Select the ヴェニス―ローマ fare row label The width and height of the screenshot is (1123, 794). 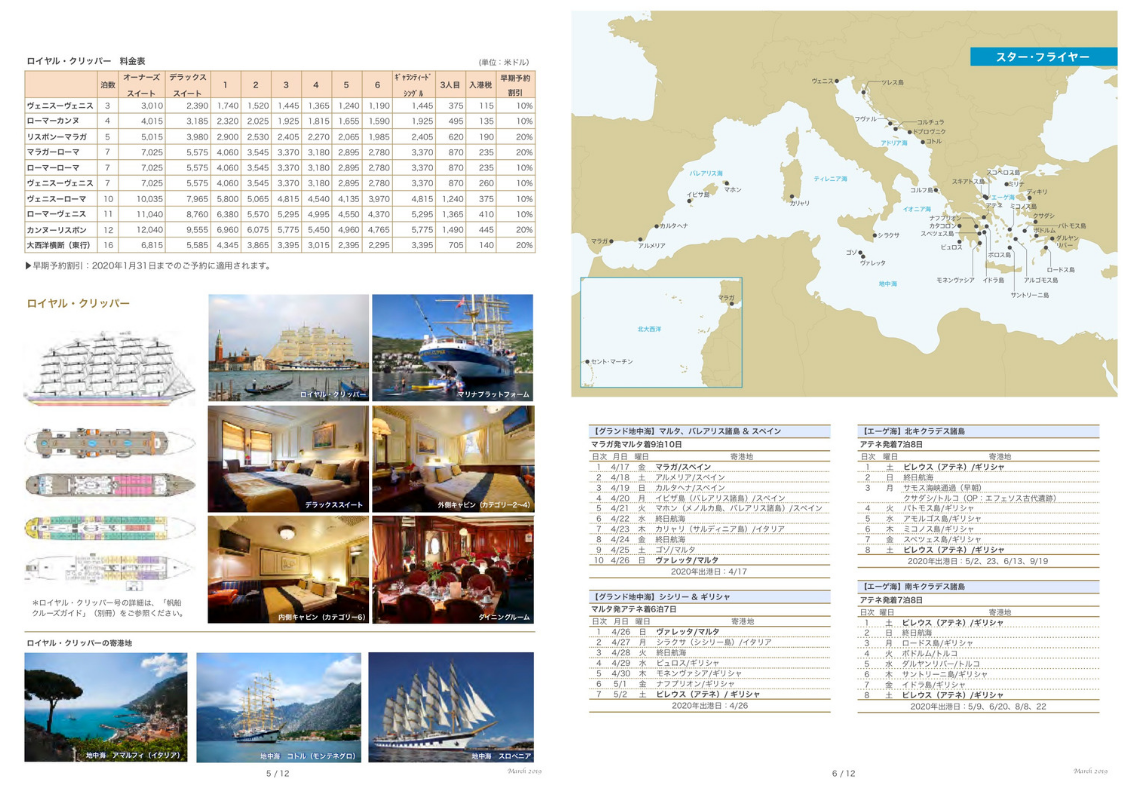click(57, 198)
